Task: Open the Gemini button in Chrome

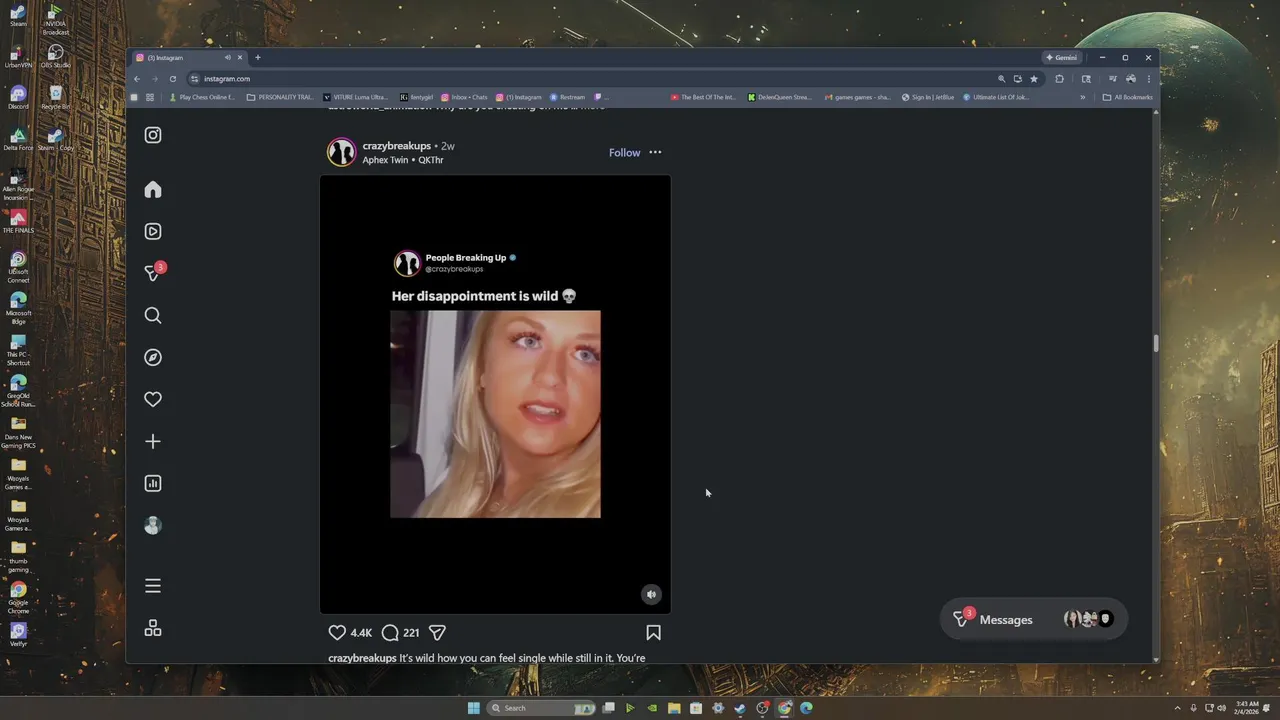Action: 1061,57
